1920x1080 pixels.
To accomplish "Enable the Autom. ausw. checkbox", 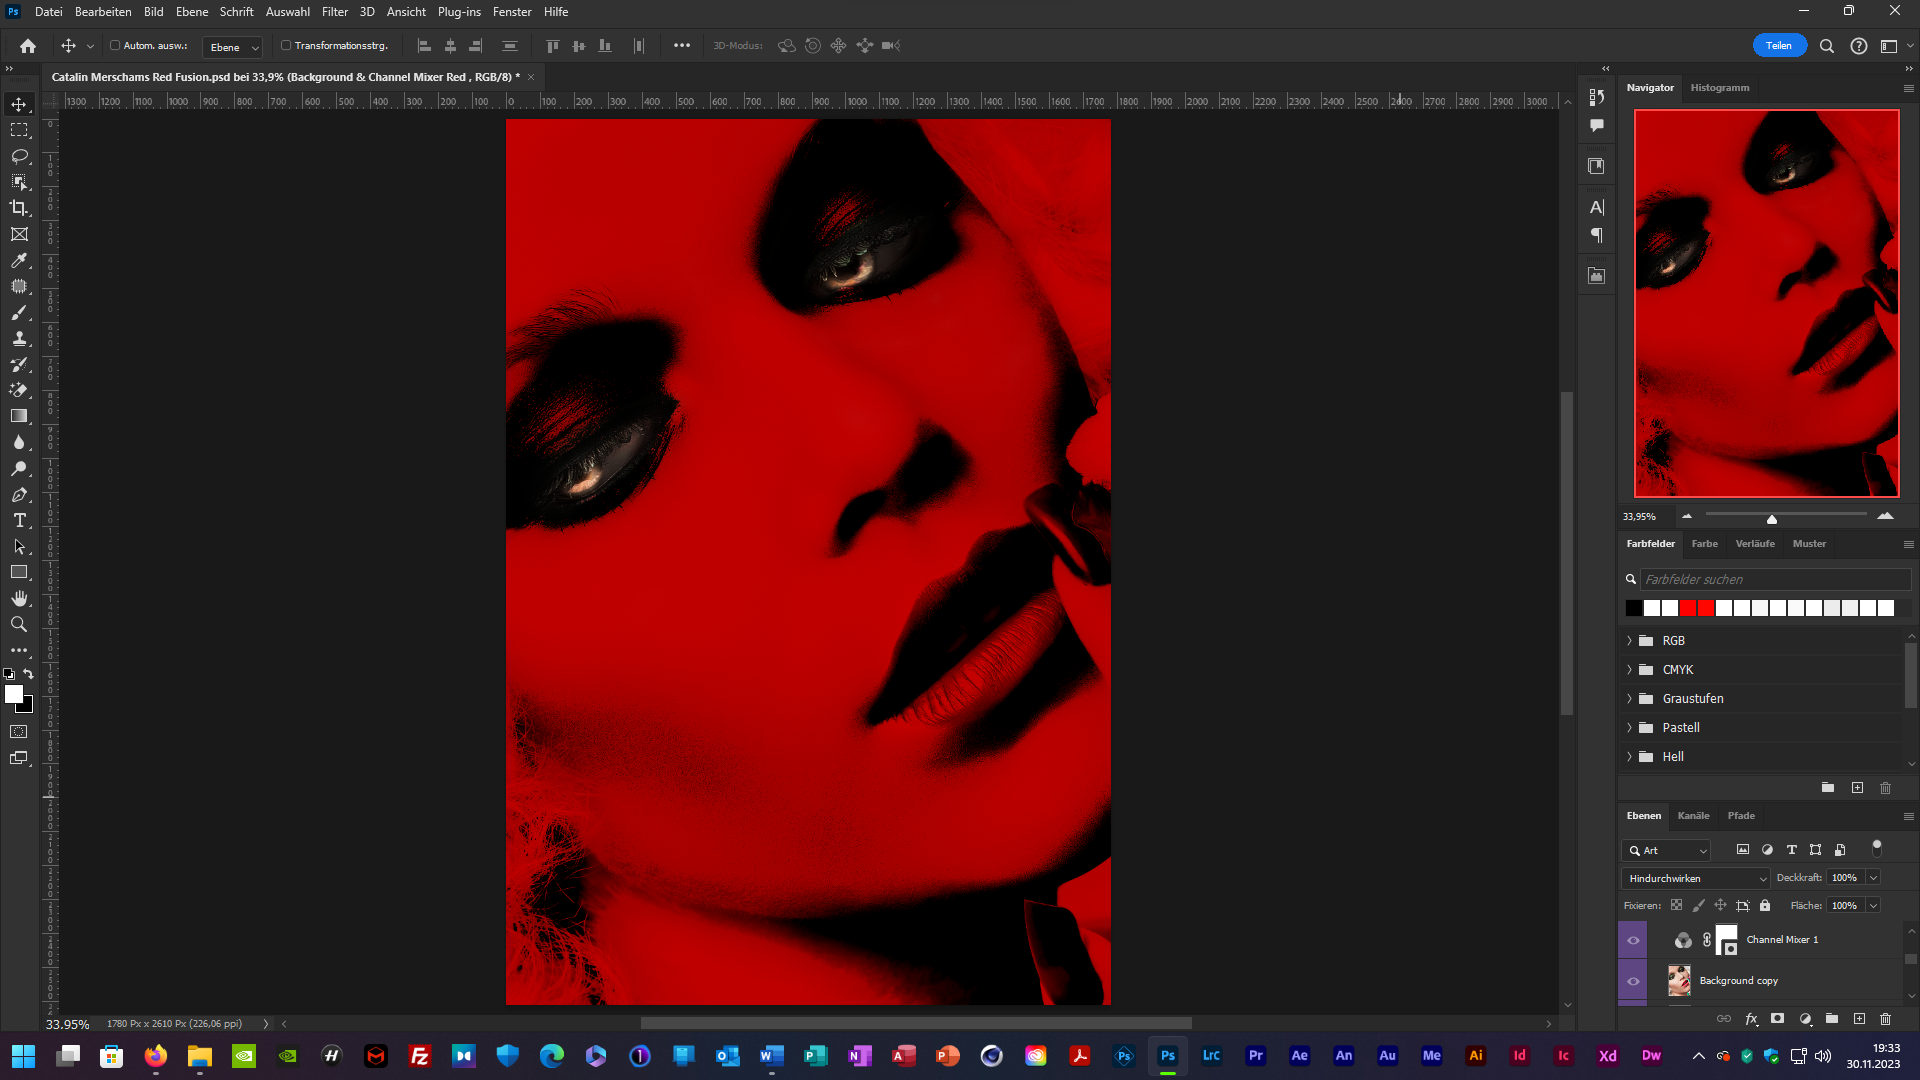I will click(115, 46).
